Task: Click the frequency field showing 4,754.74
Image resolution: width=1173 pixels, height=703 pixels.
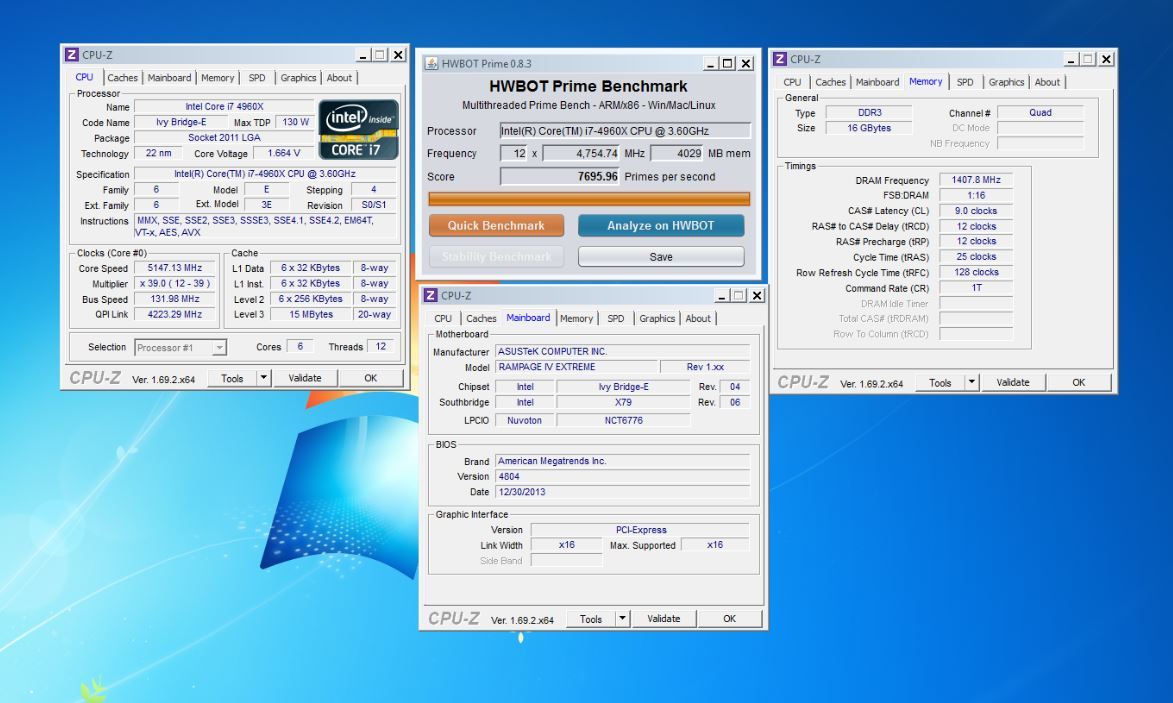Action: coord(581,153)
